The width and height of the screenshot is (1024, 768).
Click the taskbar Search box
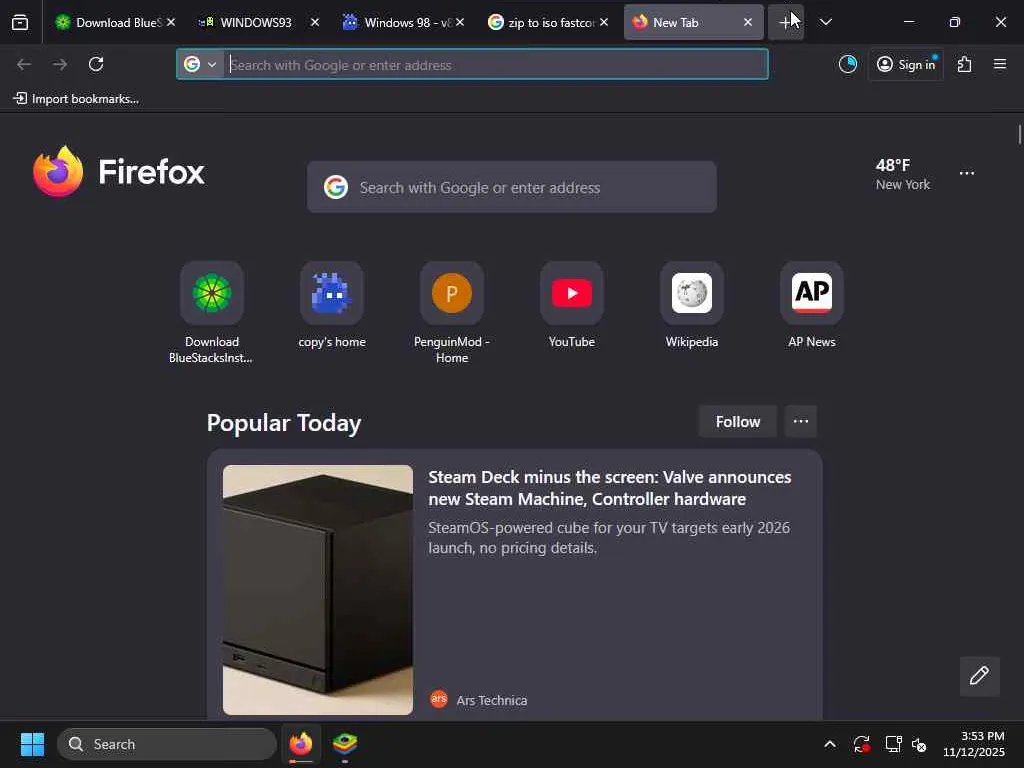[x=167, y=744]
